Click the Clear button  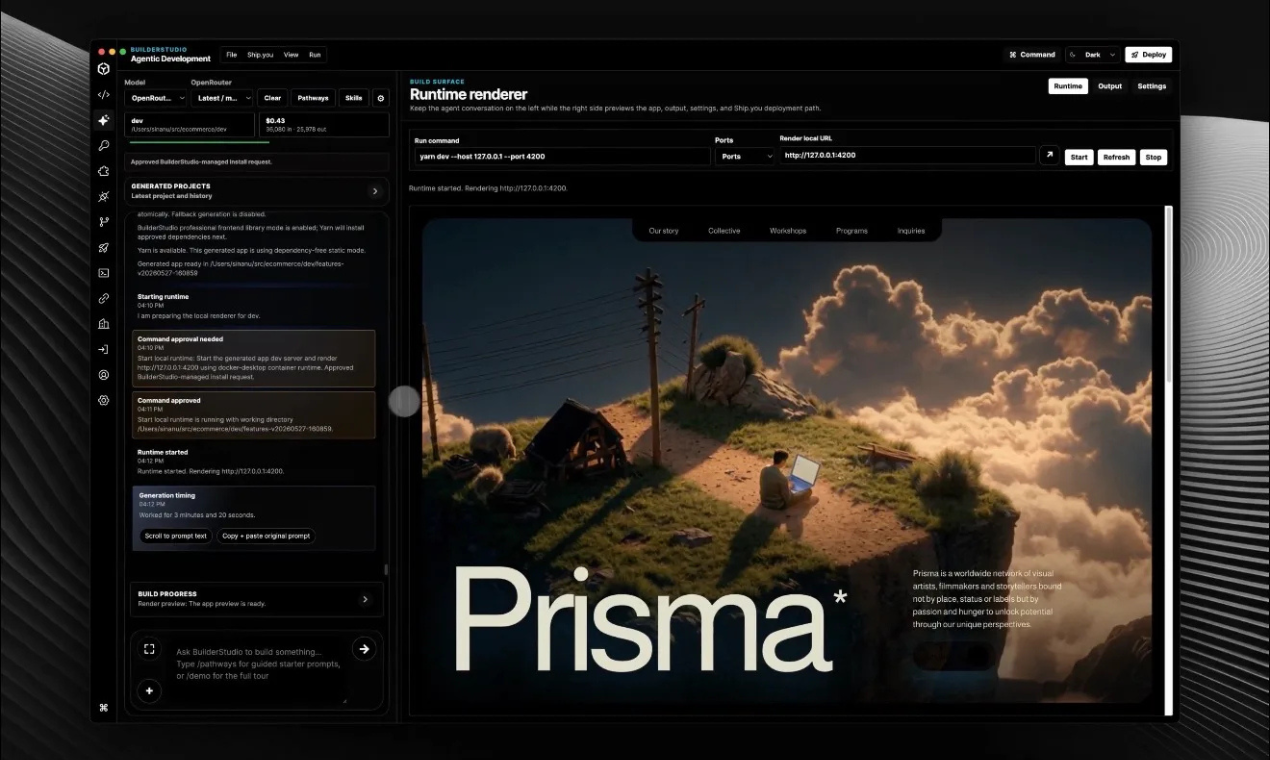coord(272,98)
